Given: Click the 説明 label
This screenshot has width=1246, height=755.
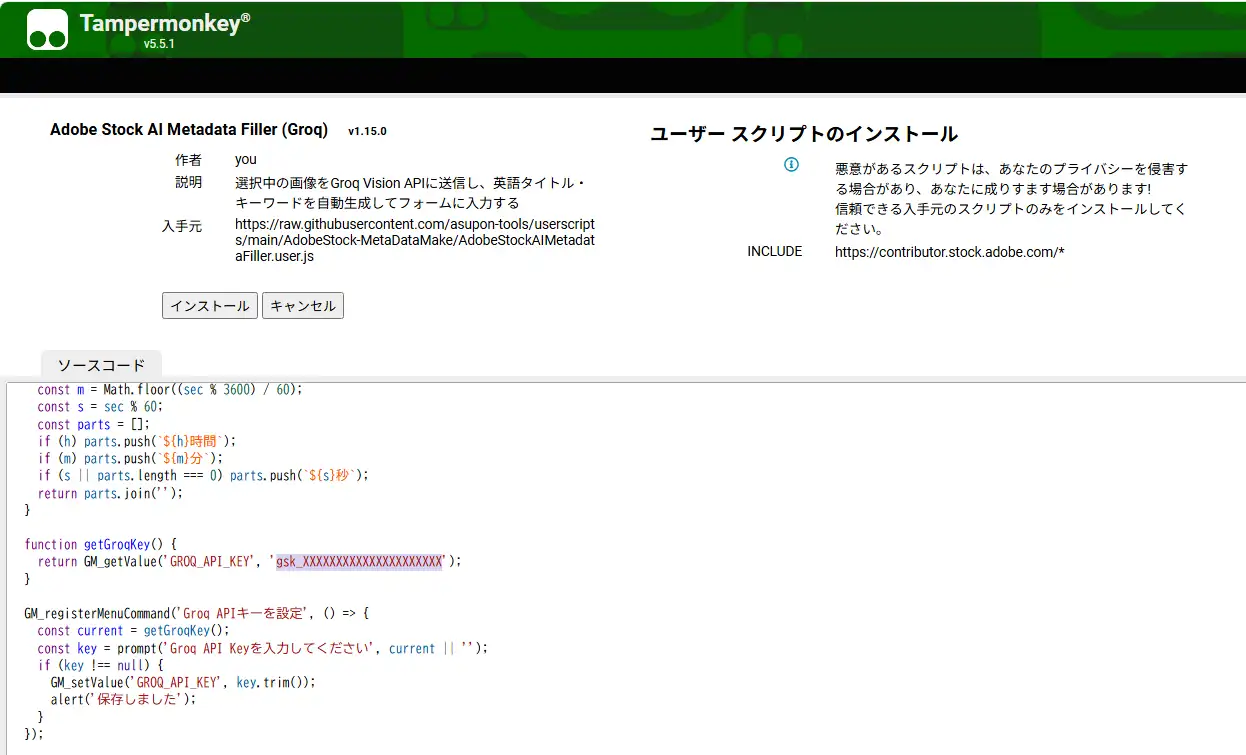Looking at the screenshot, I should point(188,182).
